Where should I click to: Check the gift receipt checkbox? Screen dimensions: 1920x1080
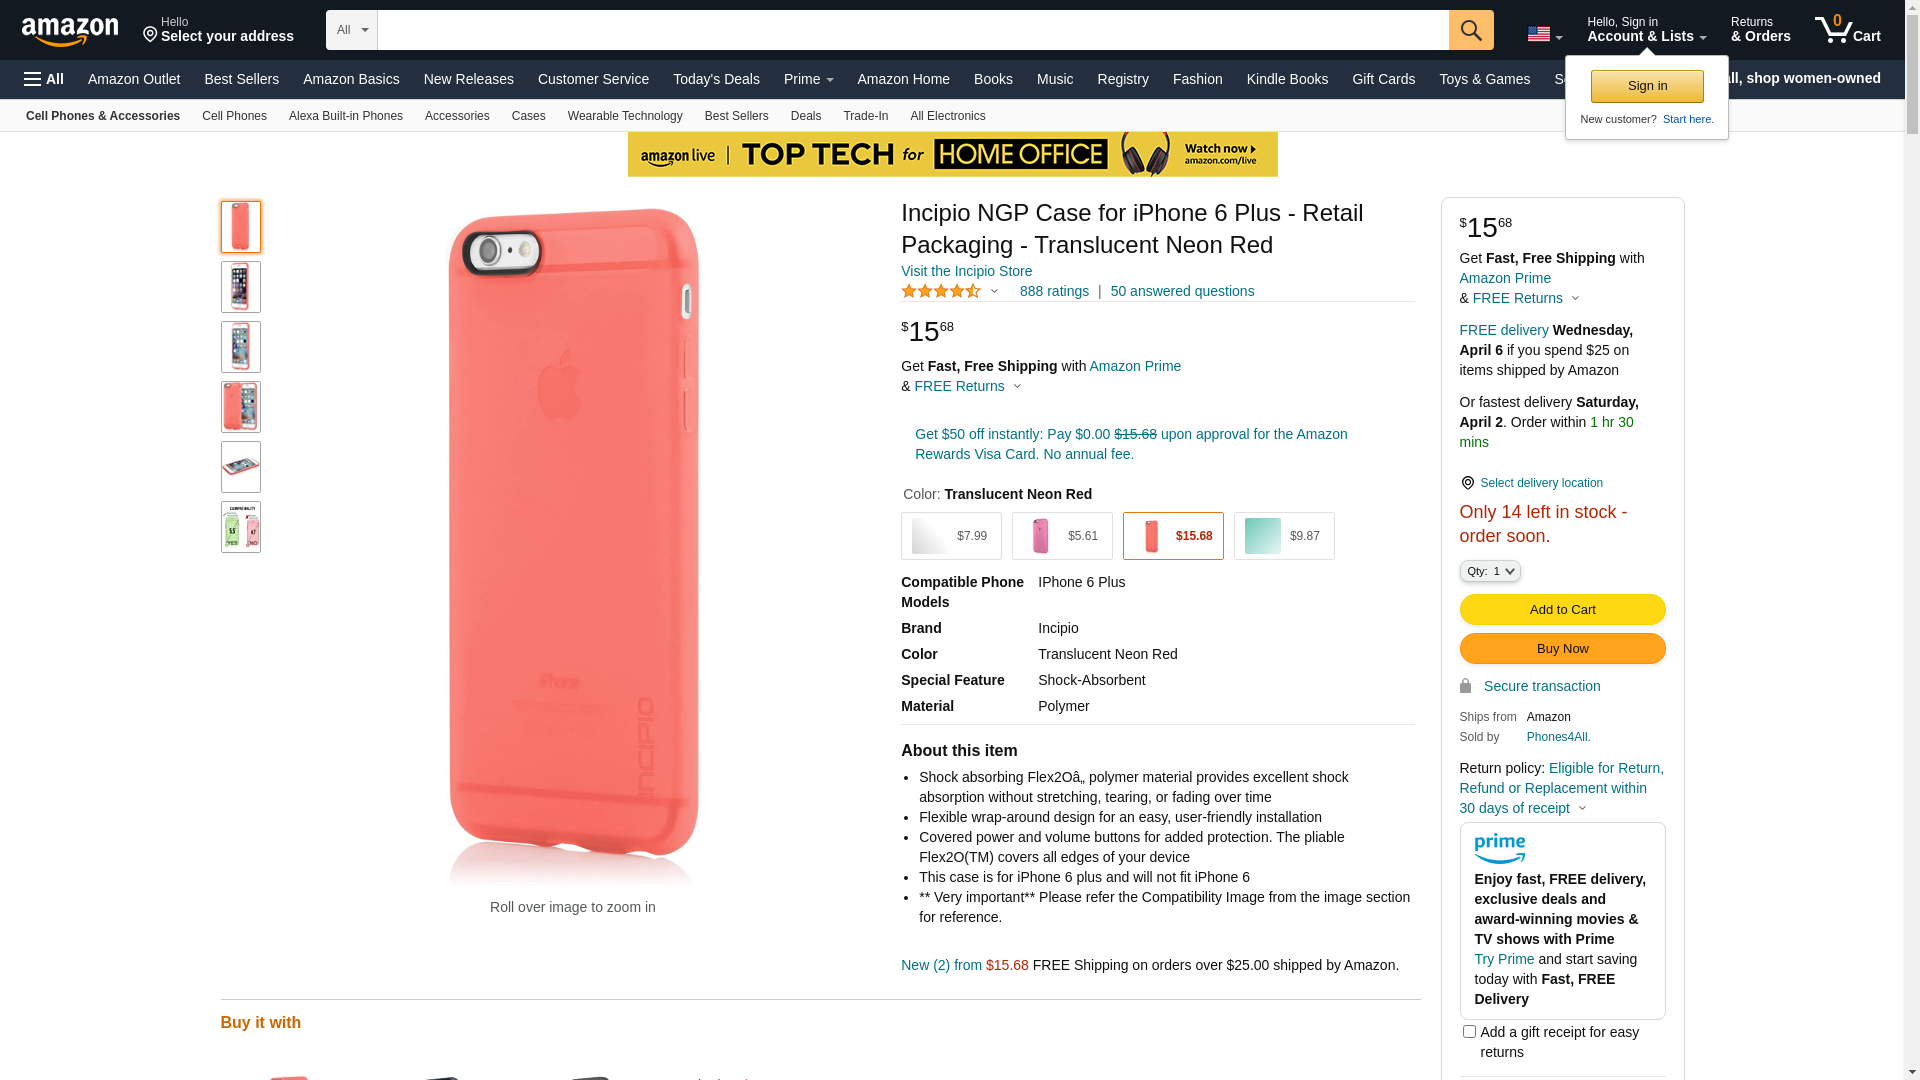[1469, 1031]
